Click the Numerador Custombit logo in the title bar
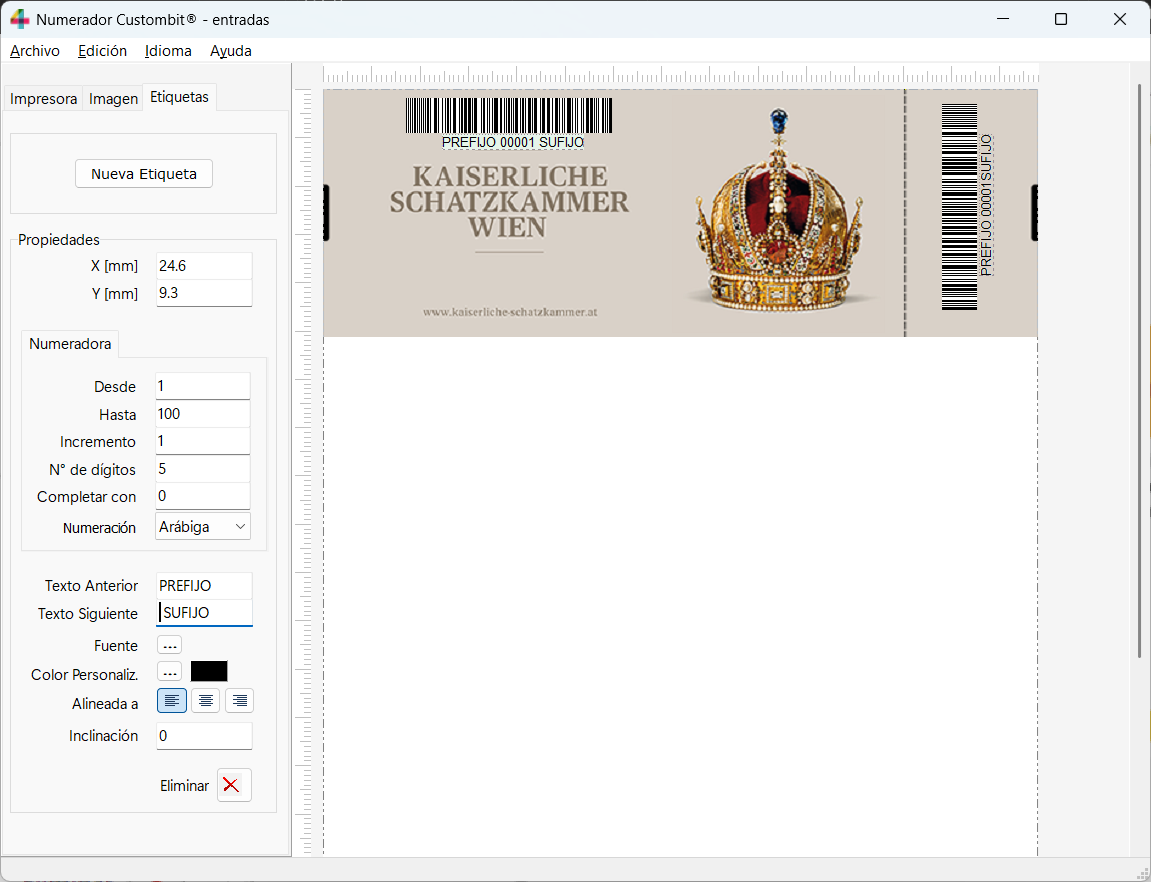 tap(20, 18)
